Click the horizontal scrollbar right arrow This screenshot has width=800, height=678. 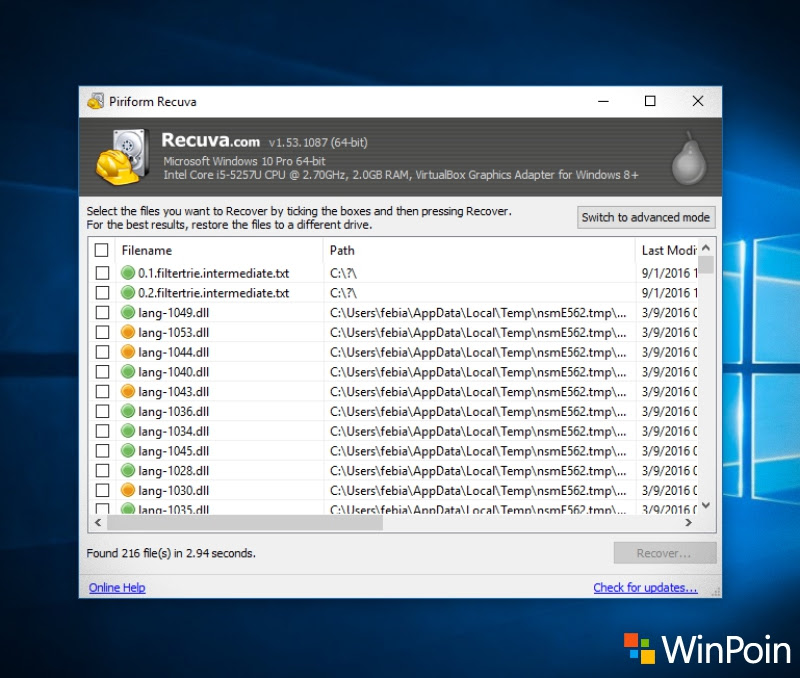click(x=689, y=522)
